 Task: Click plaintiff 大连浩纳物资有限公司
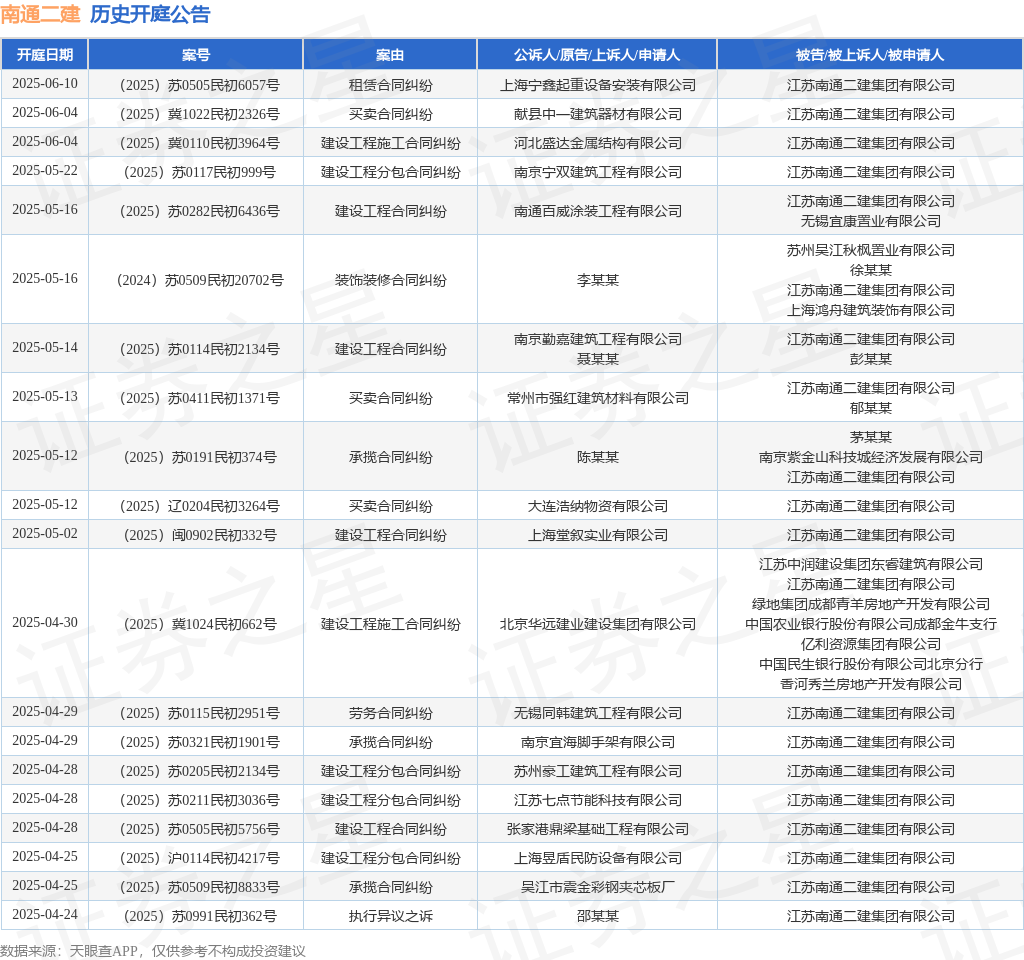pyautogui.click(x=598, y=506)
